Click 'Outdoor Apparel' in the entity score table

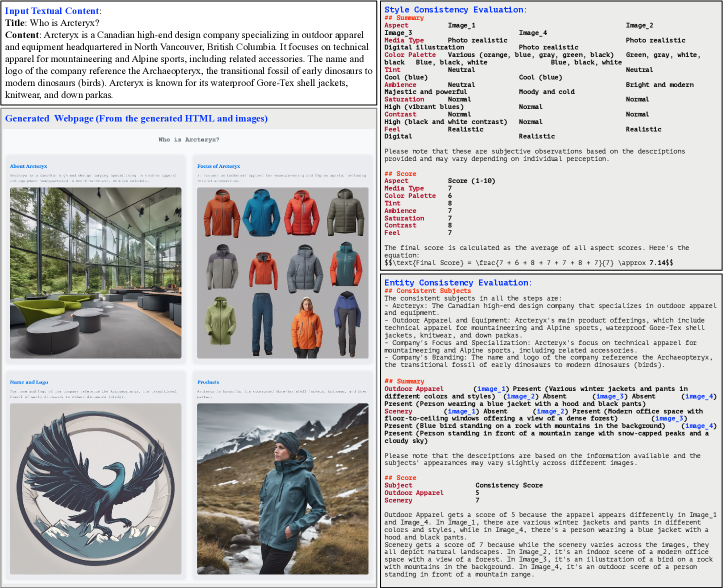click(x=414, y=493)
